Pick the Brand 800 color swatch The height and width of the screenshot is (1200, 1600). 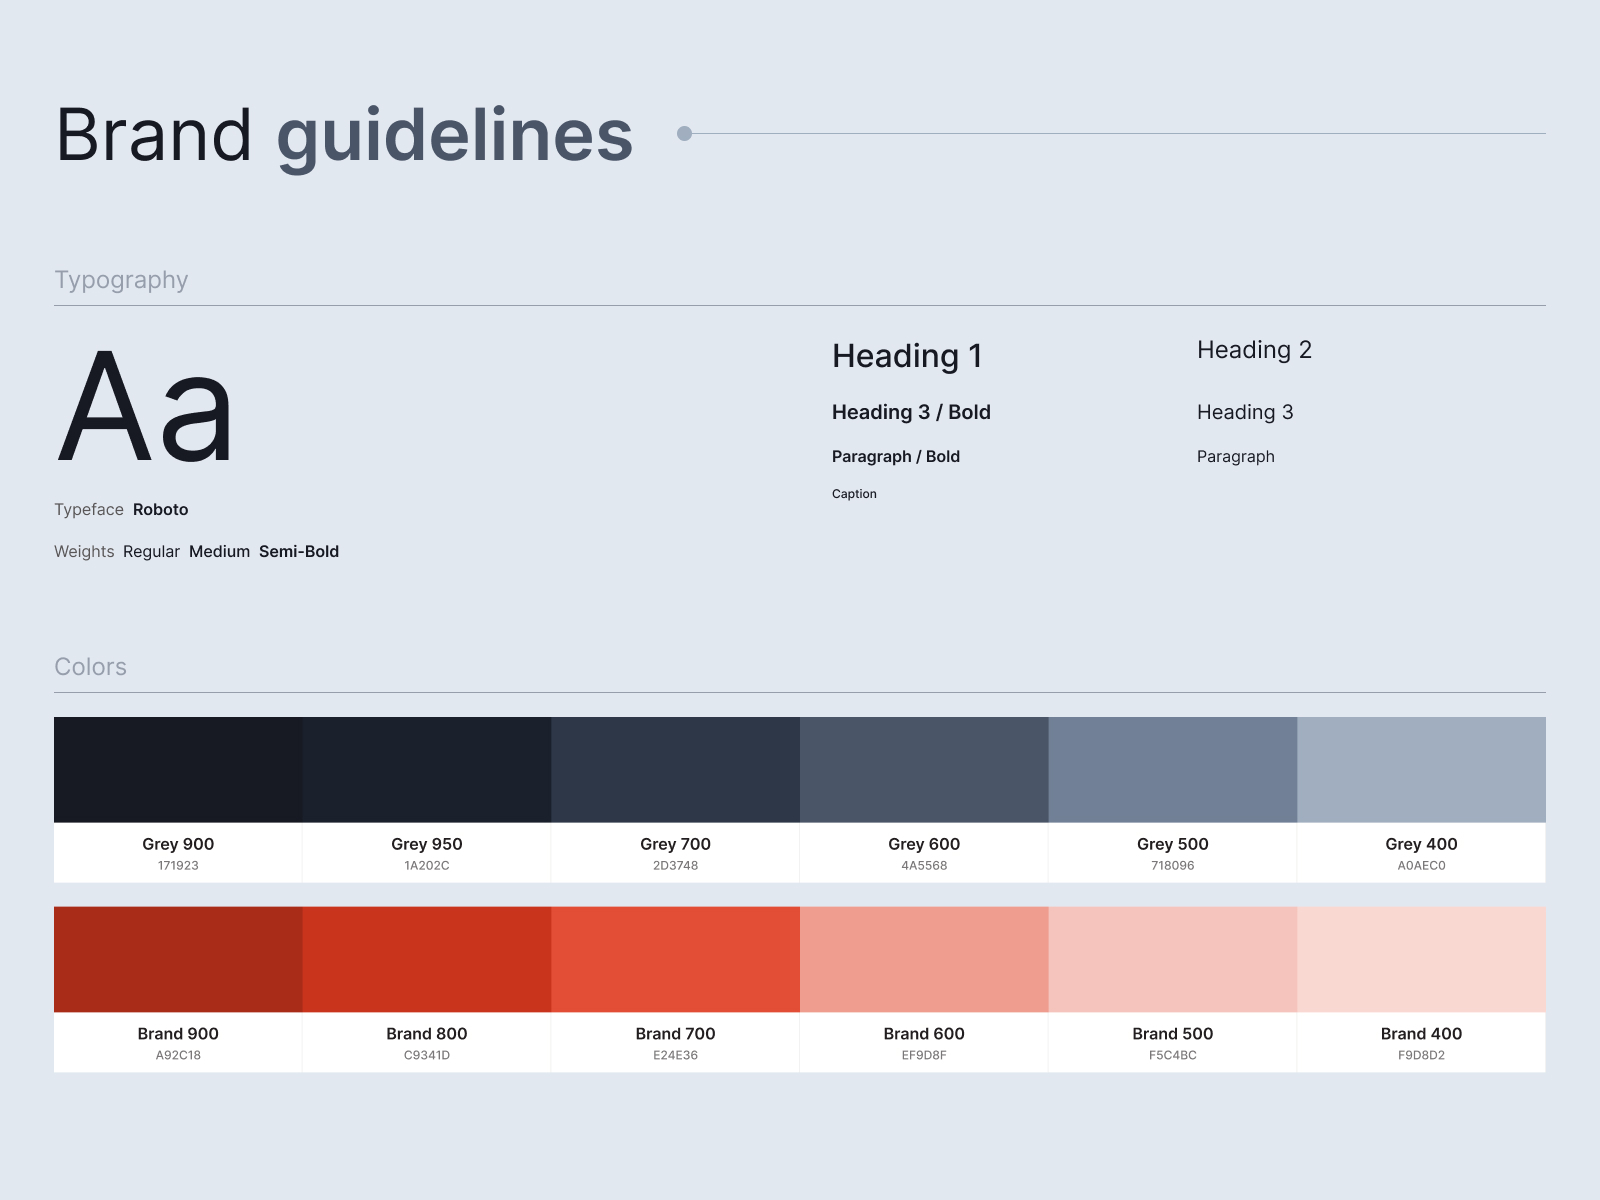pos(427,959)
